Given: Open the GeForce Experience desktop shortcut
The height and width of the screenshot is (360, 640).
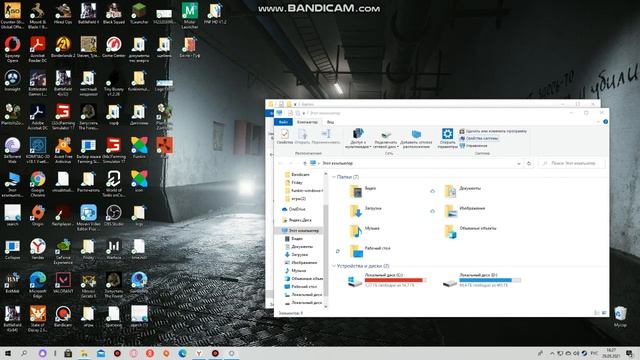Looking at the screenshot, I should coord(63,251).
